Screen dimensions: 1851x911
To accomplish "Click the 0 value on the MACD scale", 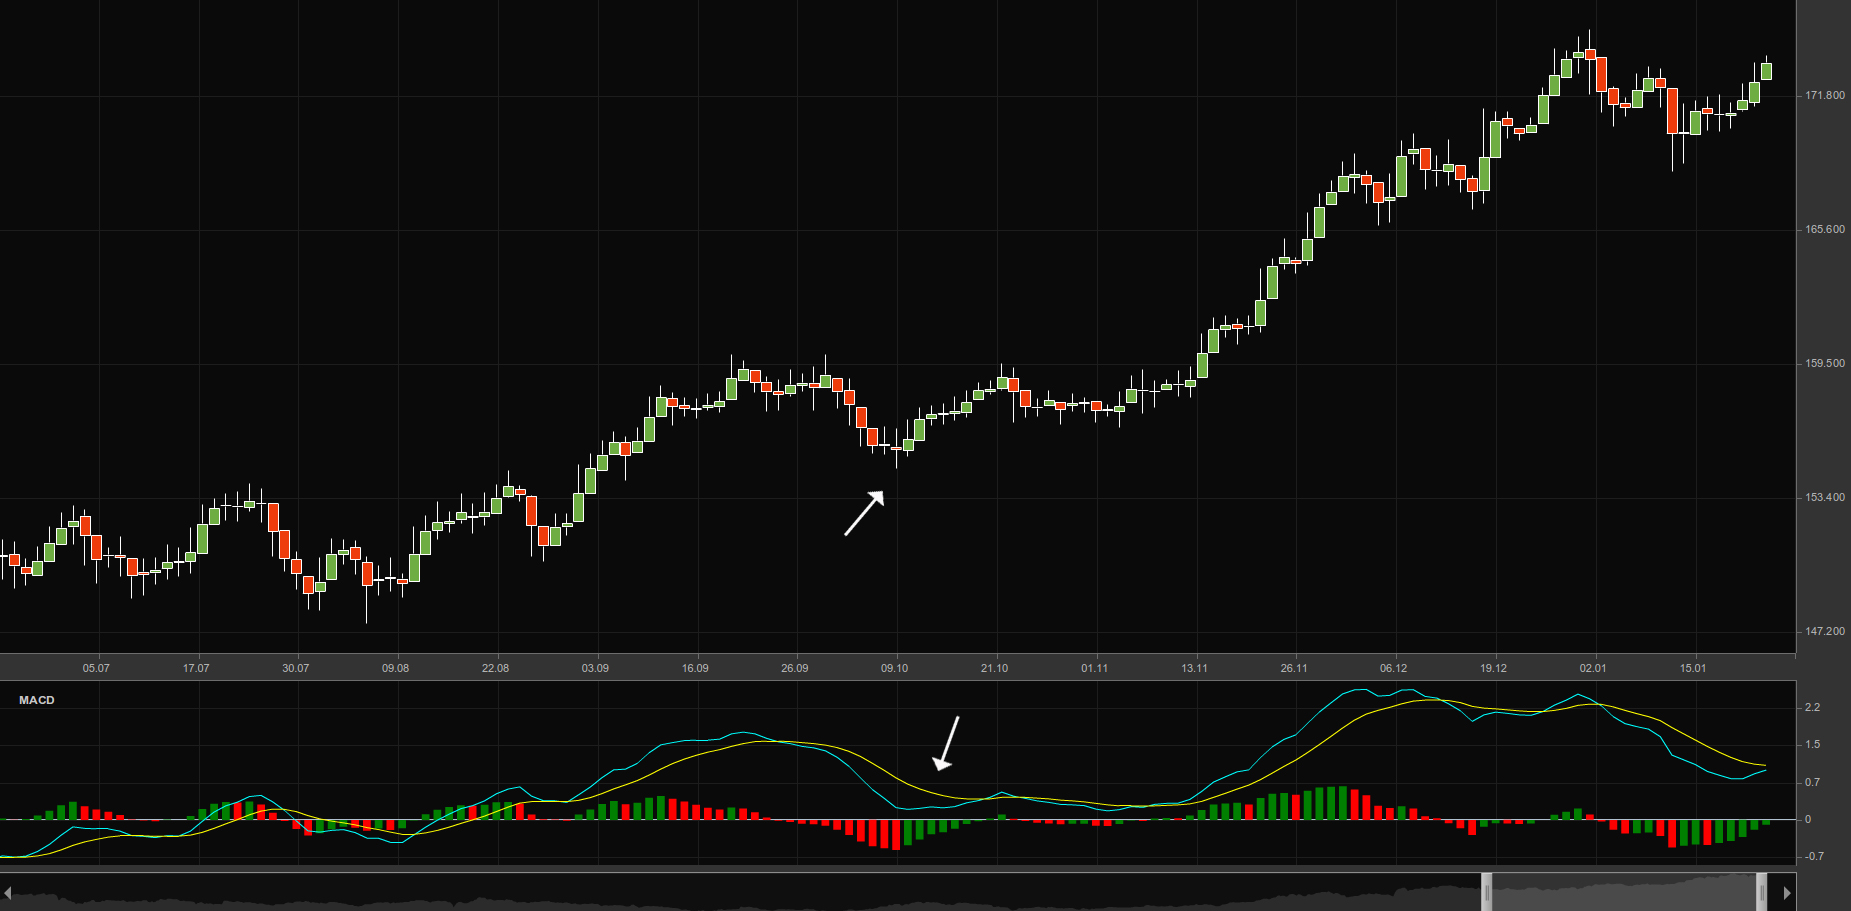I will pos(1807,820).
